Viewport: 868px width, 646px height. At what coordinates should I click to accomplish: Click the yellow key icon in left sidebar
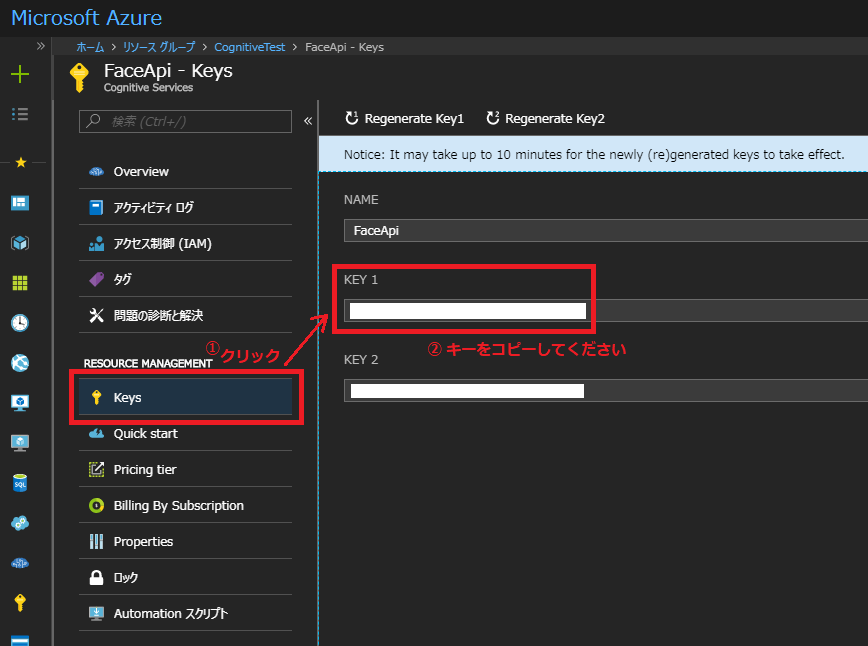coord(20,602)
